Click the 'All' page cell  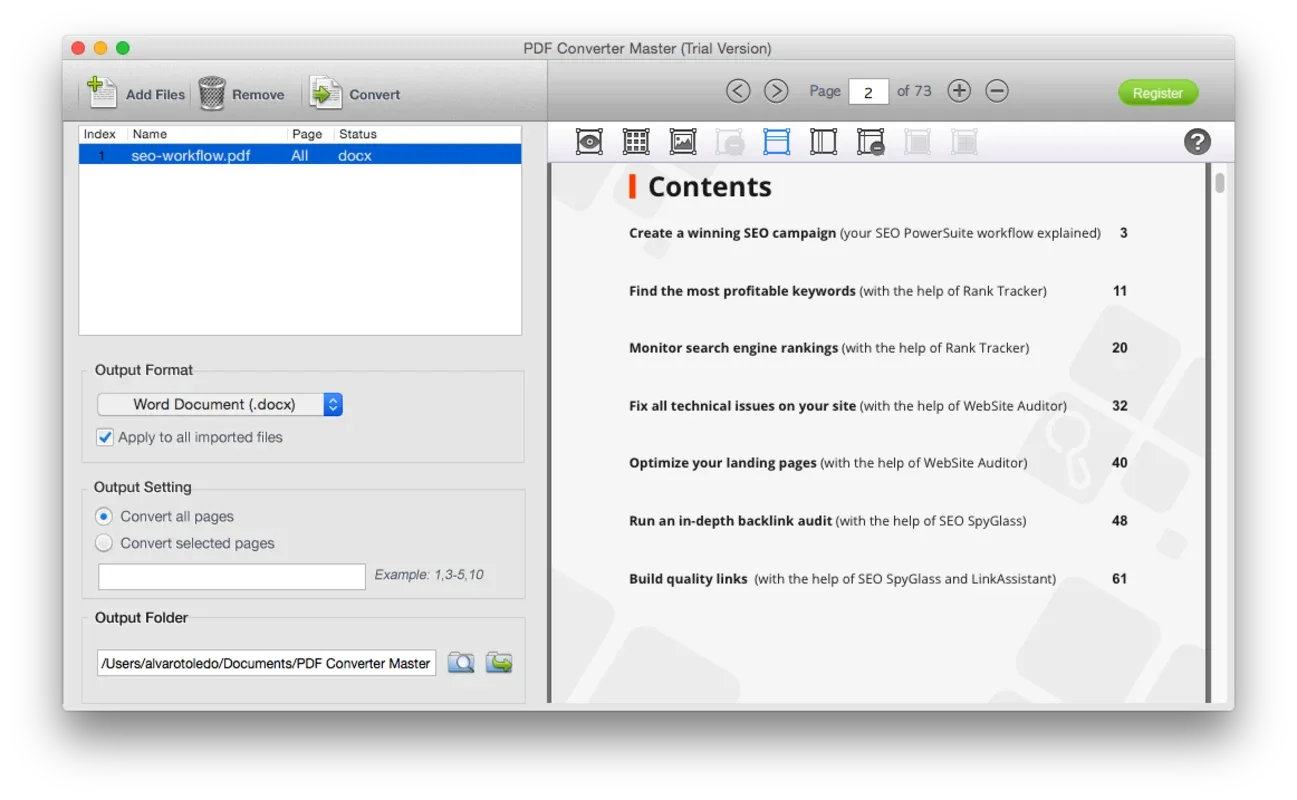pos(300,155)
